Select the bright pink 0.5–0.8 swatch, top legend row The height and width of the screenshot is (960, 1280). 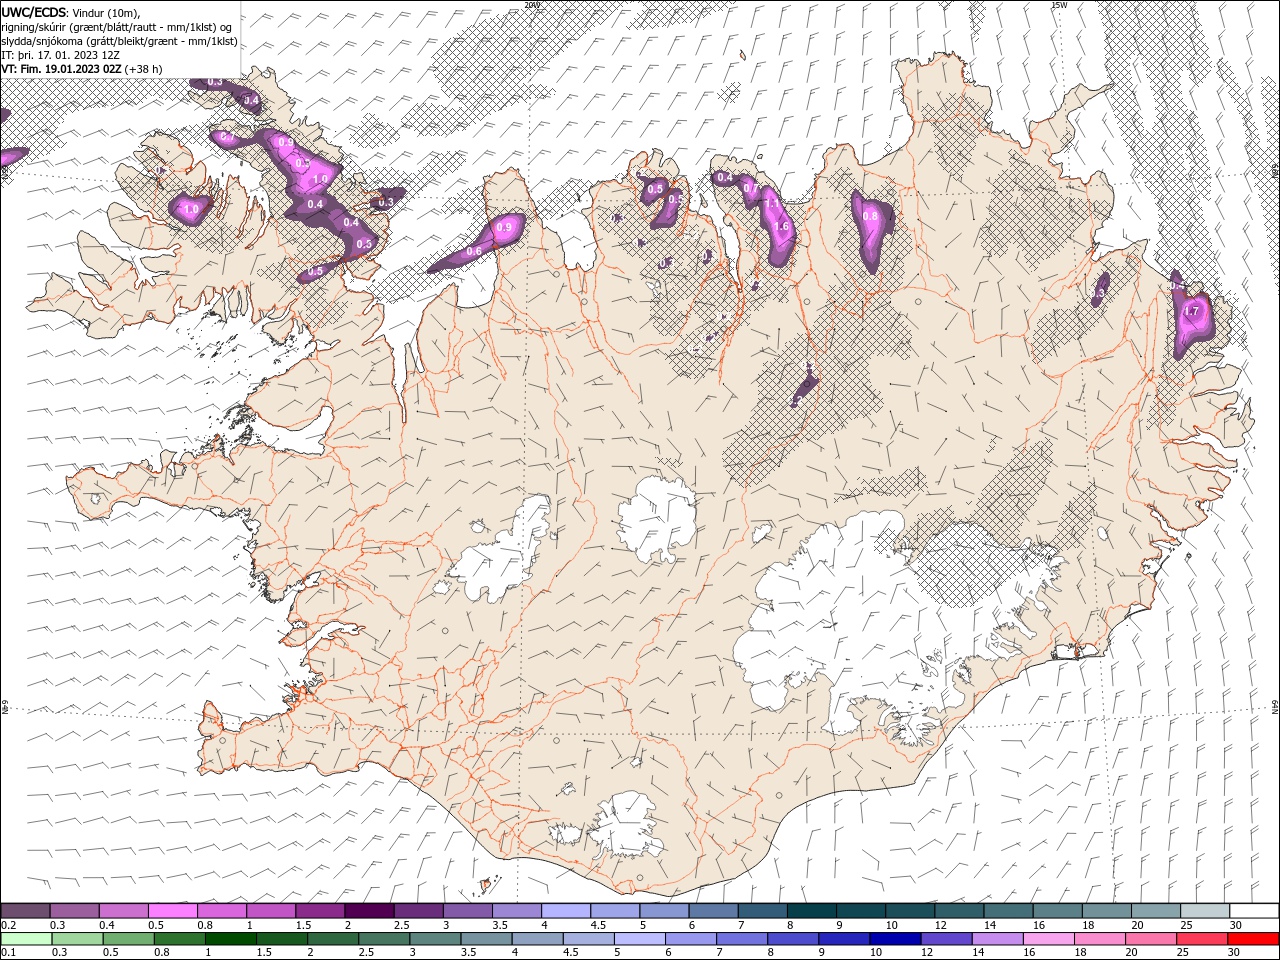(x=172, y=910)
